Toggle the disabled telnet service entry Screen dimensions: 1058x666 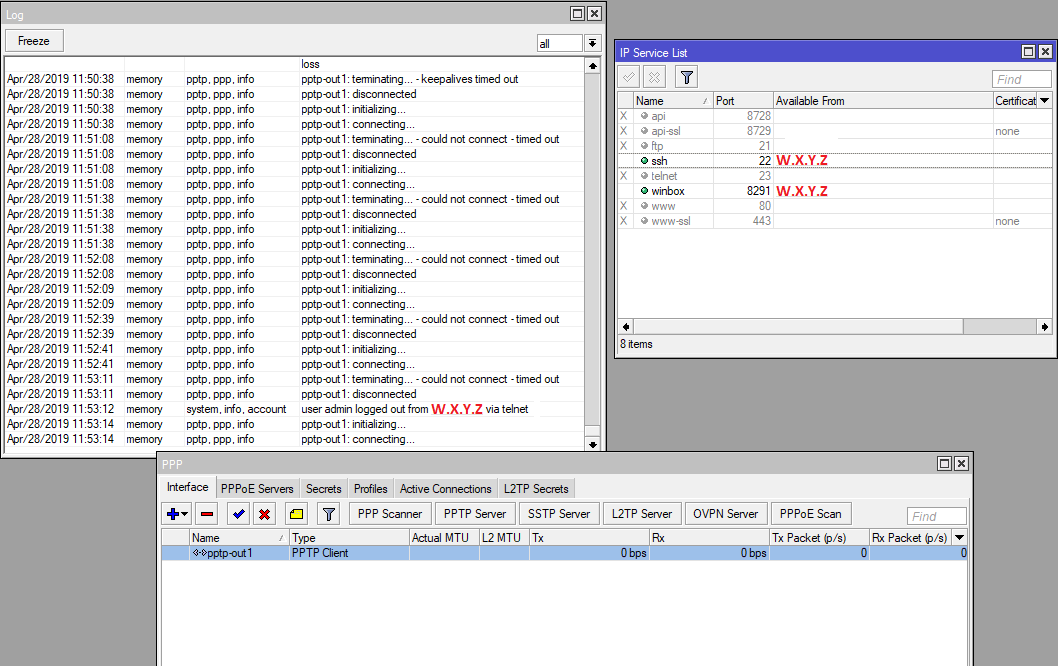[x=623, y=176]
